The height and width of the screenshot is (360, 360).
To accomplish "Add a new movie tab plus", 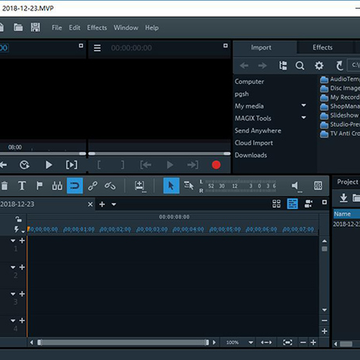I will click(x=102, y=204).
